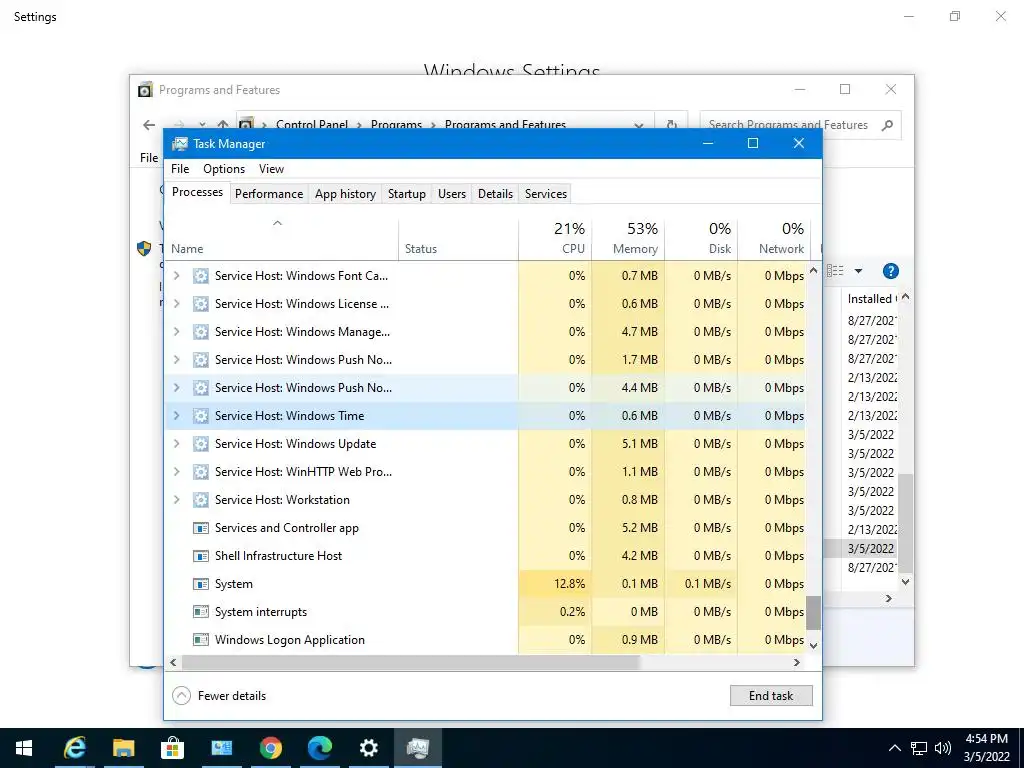Open Google Chrome from the taskbar
The width and height of the screenshot is (1024, 768).
click(270, 748)
